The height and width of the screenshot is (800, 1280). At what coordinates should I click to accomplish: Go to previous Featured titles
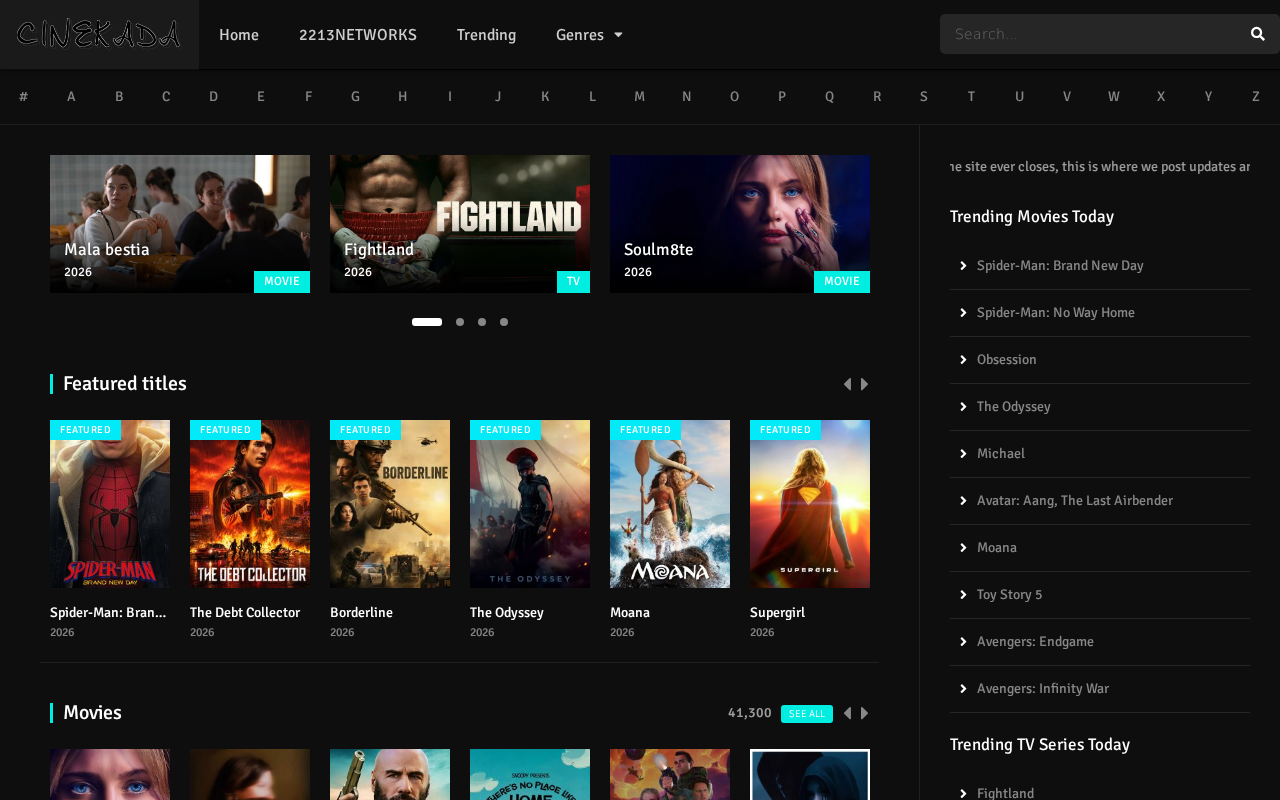(x=847, y=384)
